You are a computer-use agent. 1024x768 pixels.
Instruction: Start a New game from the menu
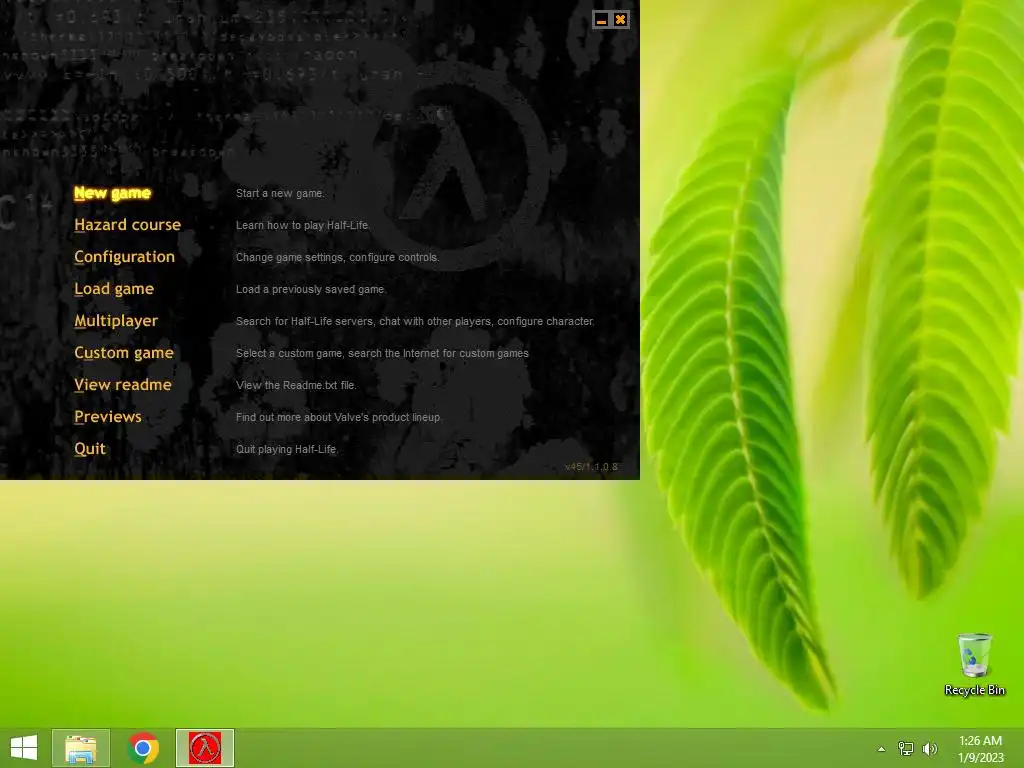pyautogui.click(x=112, y=193)
